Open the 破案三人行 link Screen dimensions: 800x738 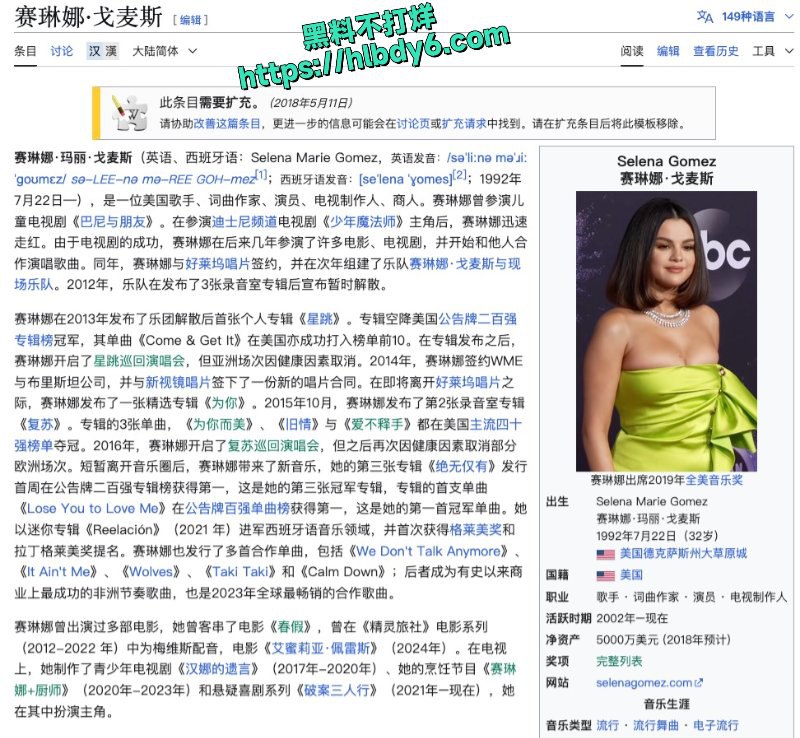(337, 691)
